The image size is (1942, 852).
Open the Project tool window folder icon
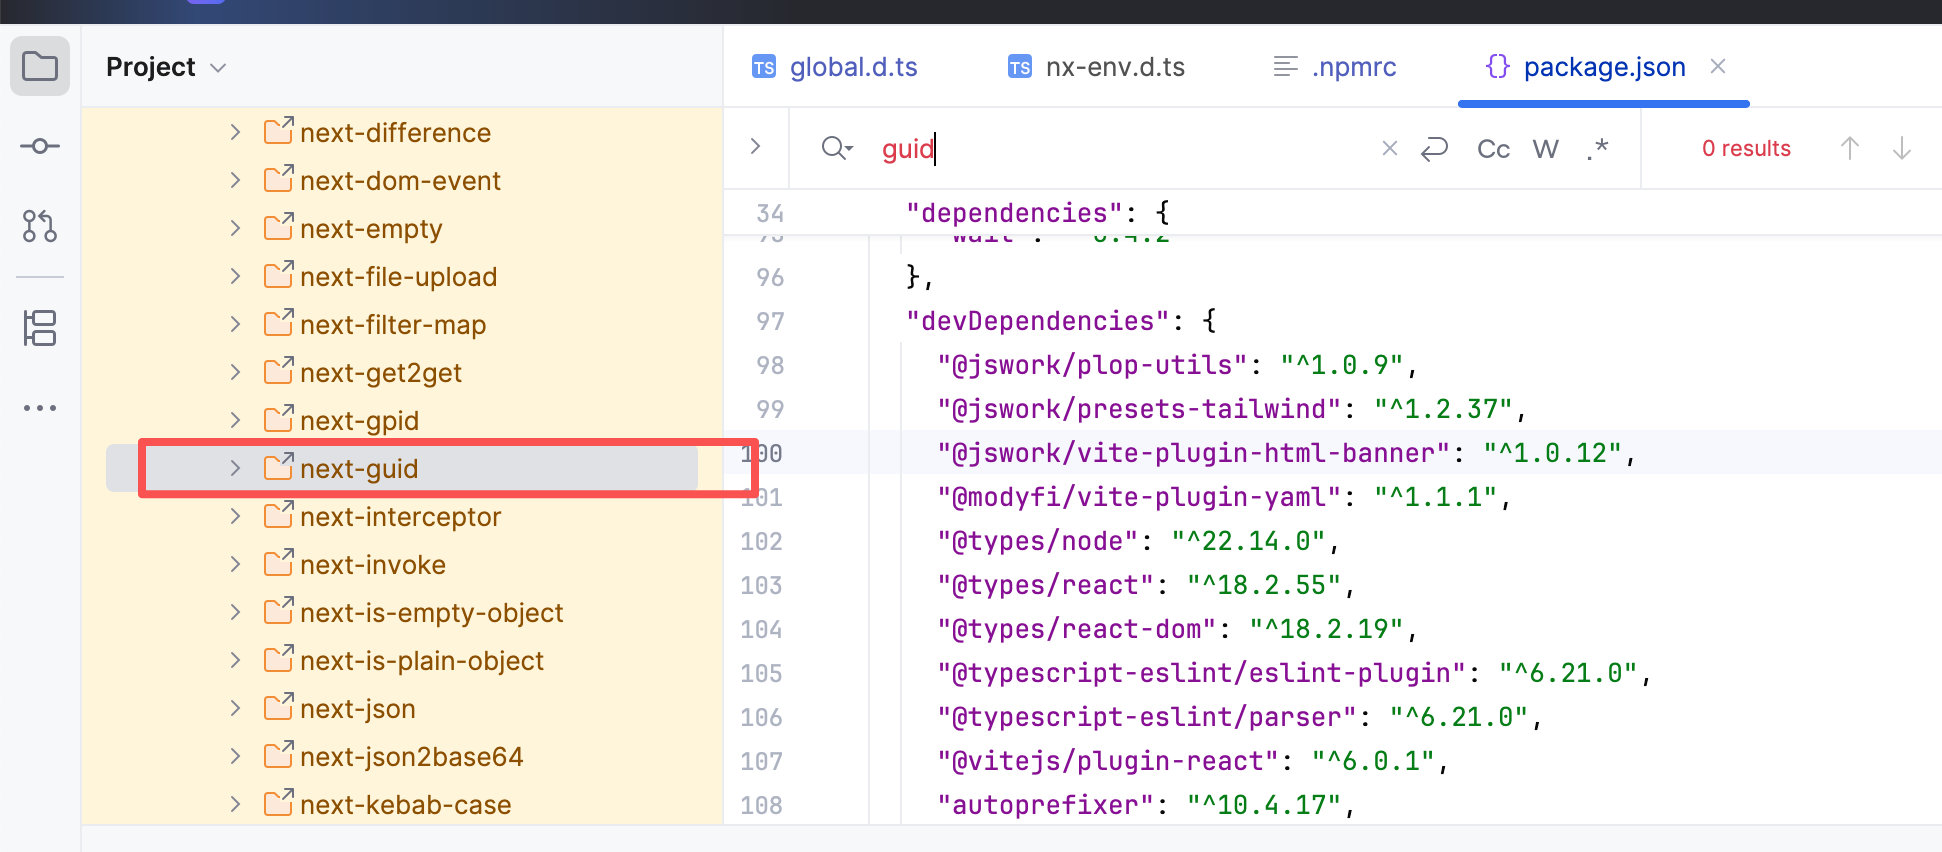40,67
